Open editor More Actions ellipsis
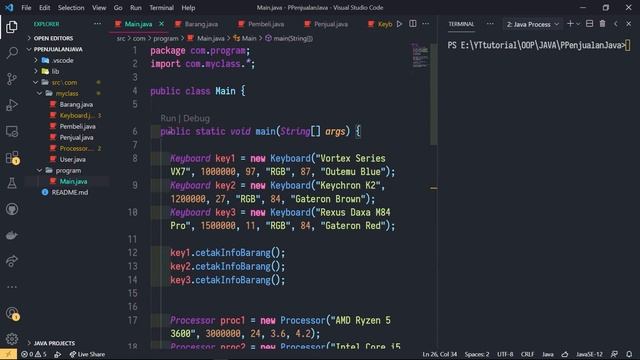The height and width of the screenshot is (360, 640). pyautogui.click(x=426, y=24)
